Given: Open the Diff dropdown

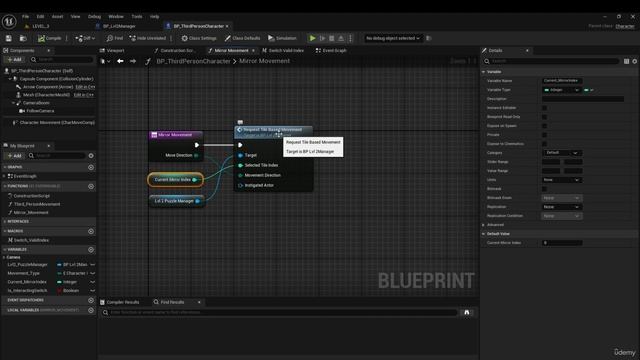Looking at the screenshot, I should coord(85,38).
